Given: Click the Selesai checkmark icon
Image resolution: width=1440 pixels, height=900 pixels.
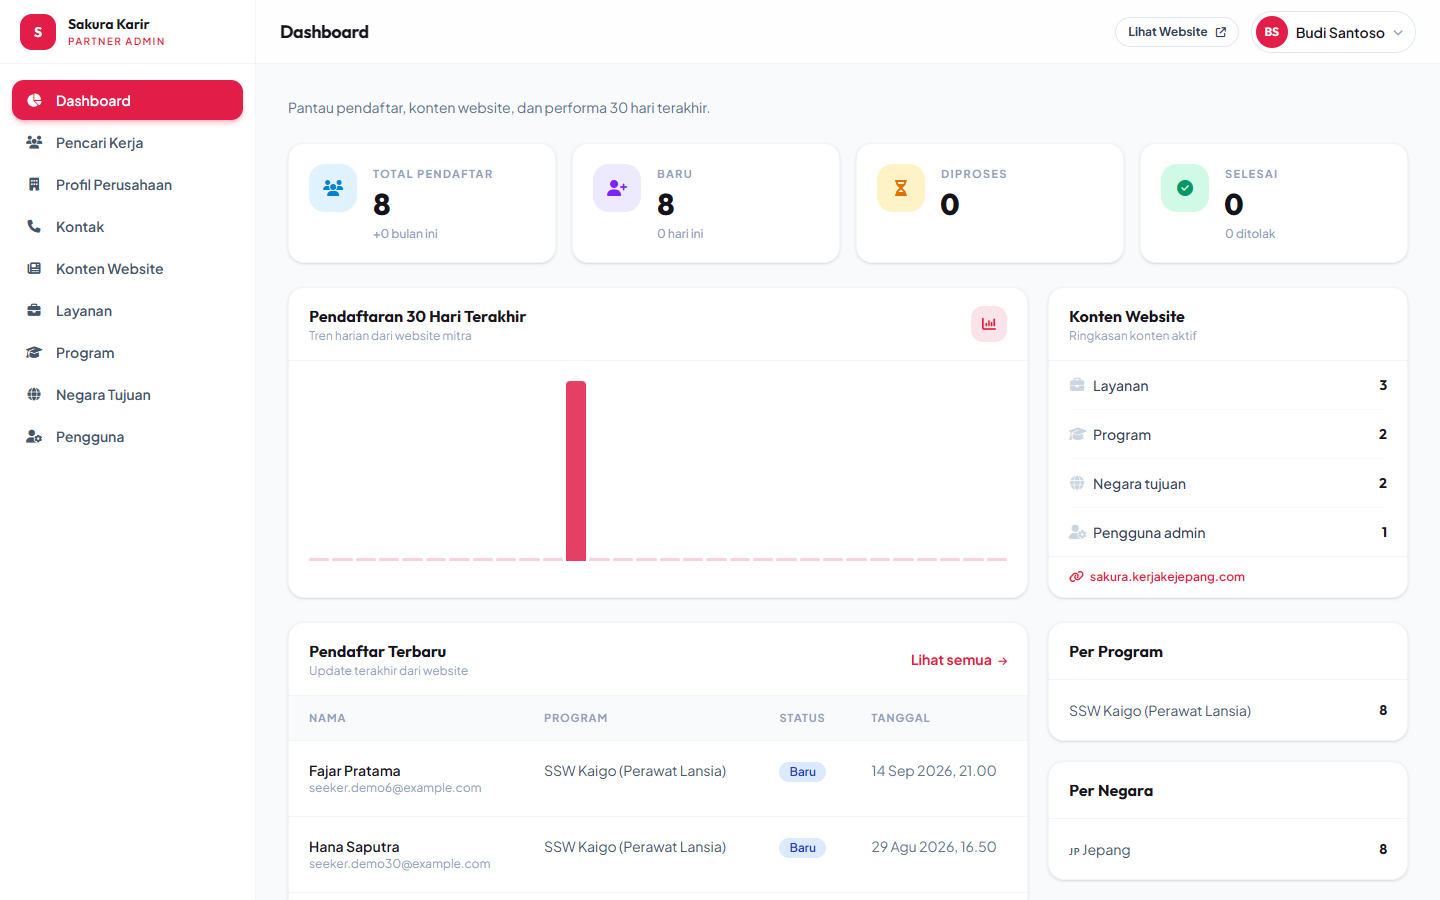Looking at the screenshot, I should click(1185, 188).
